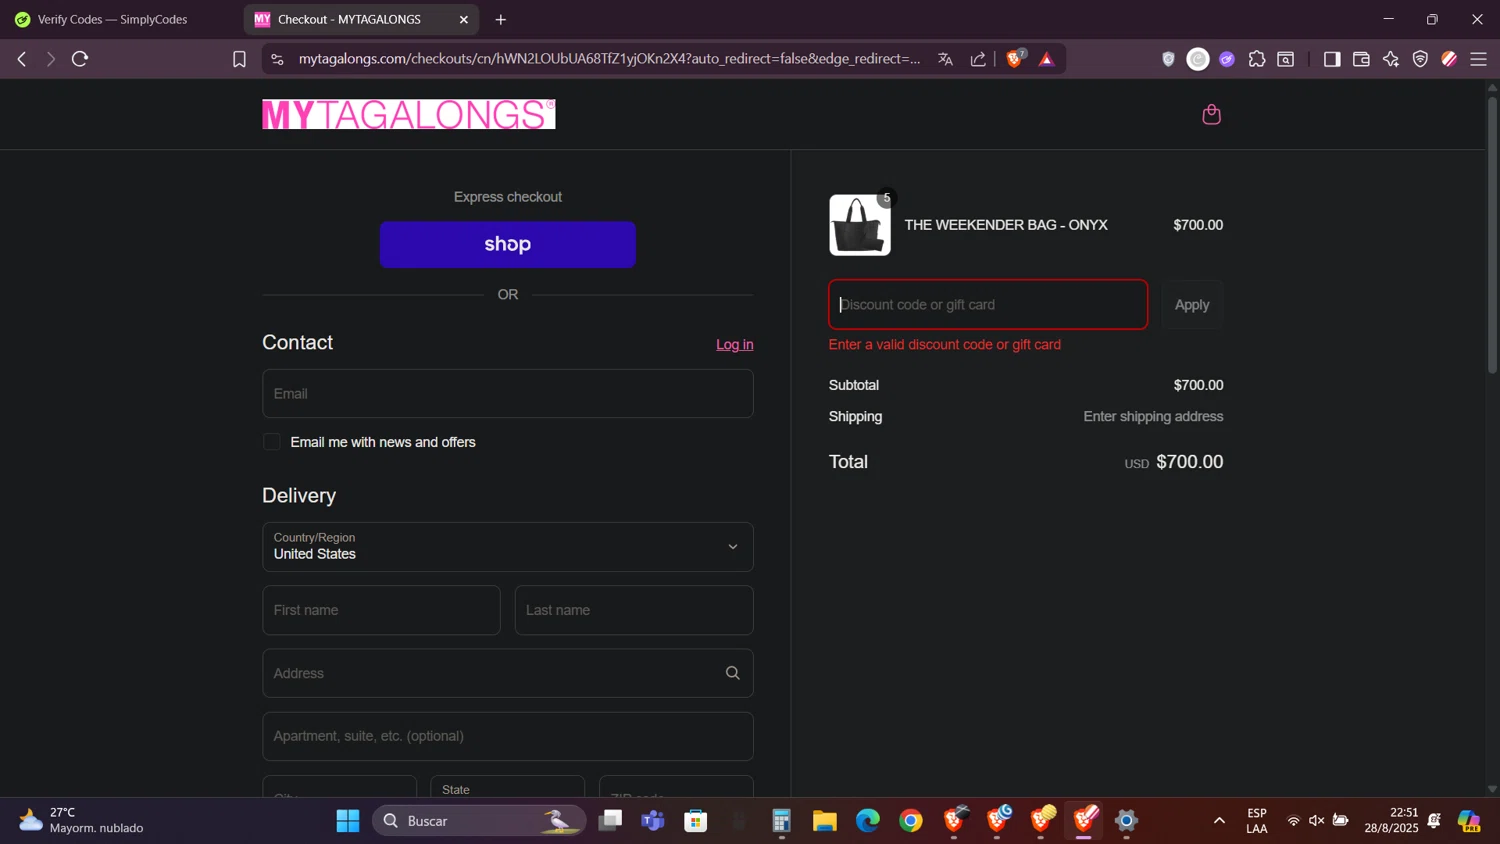Click the Address field
Image resolution: width=1500 pixels, height=844 pixels.
[x=508, y=673]
